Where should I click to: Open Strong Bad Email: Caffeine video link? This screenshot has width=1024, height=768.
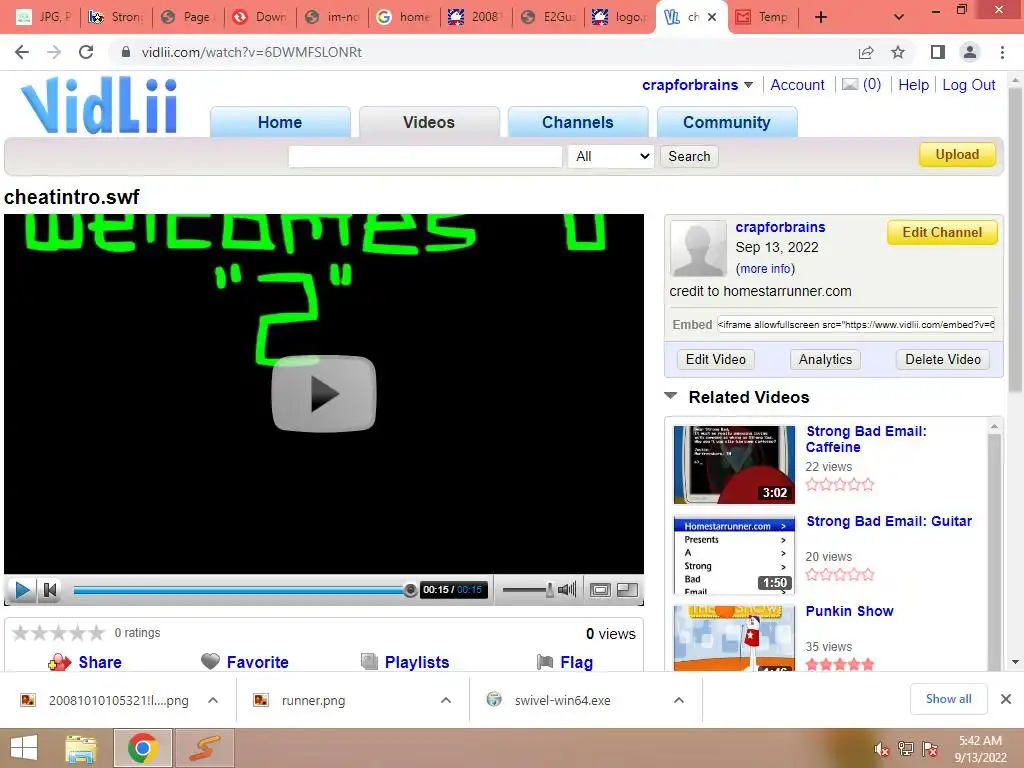click(x=866, y=439)
